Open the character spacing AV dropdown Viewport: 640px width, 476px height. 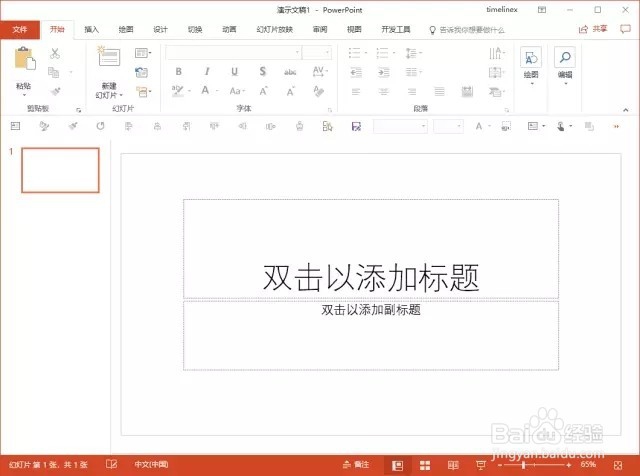click(x=320, y=71)
